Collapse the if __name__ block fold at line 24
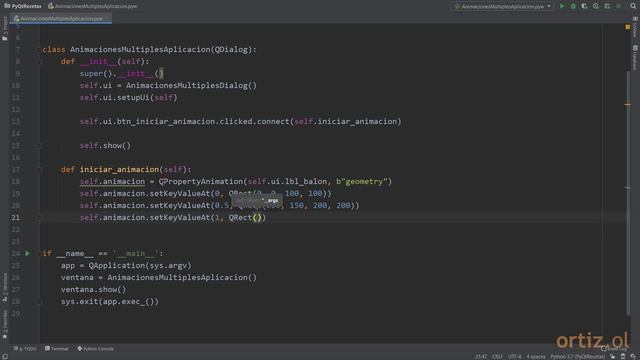Screen dimensions: 640x360 (40, 253)
